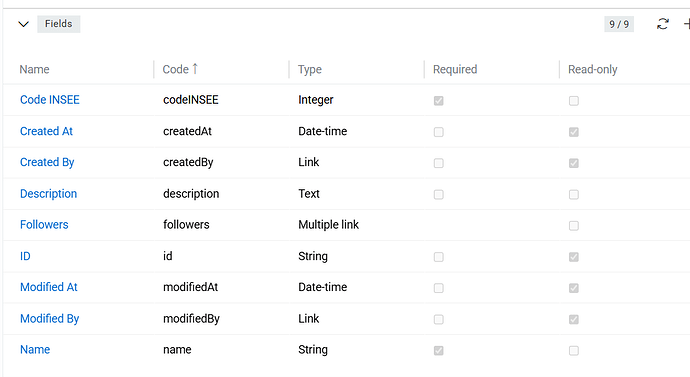The width and height of the screenshot is (690, 377).
Task: Toggle Required checkbox for Created At
Action: 438,132
